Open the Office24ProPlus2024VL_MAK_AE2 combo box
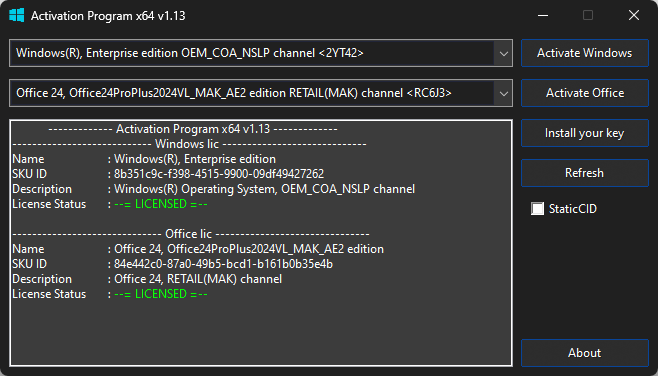Viewport: 658px width, 376px height. 261,93
